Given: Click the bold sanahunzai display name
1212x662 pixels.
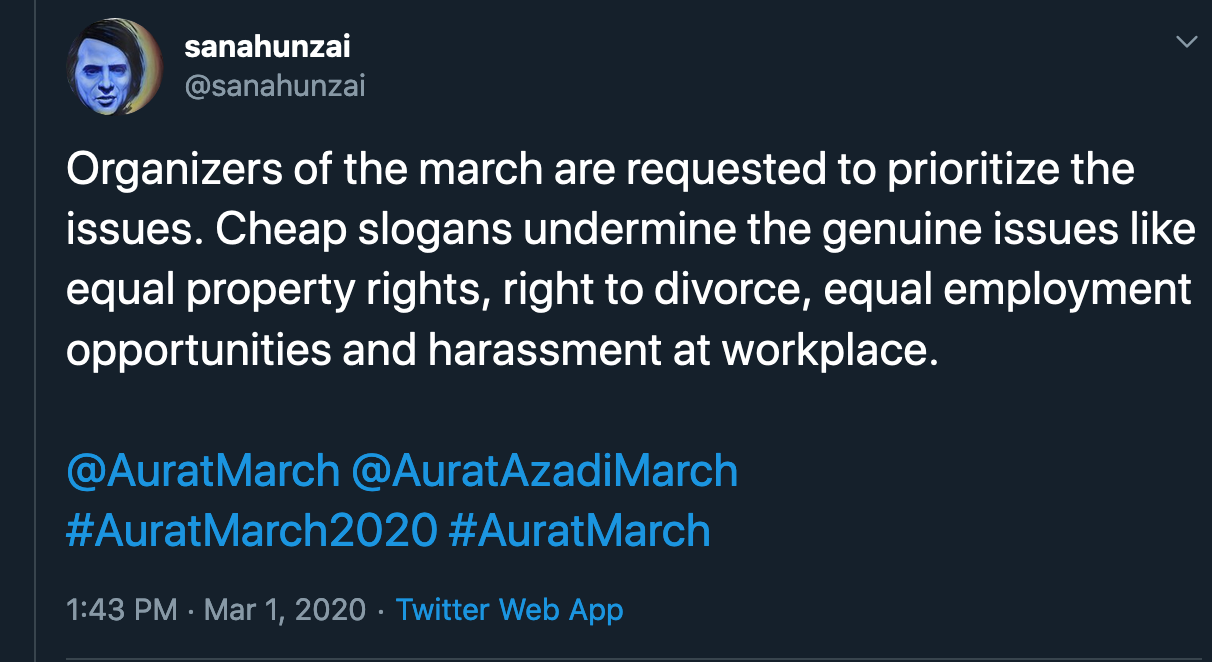Looking at the screenshot, I should click(267, 46).
